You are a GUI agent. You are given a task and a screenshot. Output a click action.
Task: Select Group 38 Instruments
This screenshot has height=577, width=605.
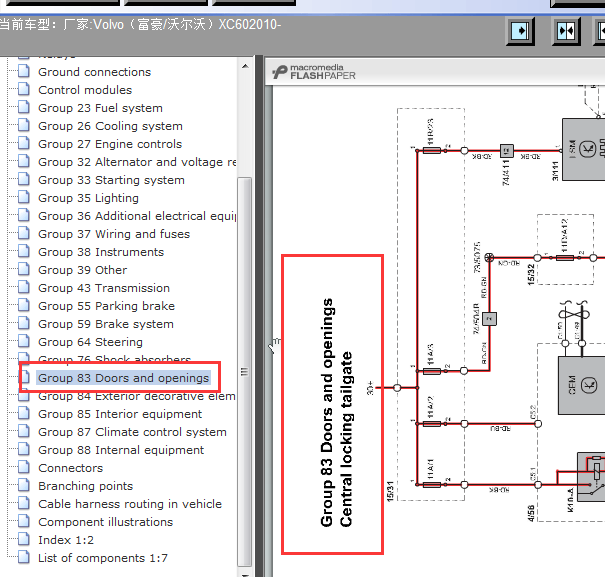[101, 252]
